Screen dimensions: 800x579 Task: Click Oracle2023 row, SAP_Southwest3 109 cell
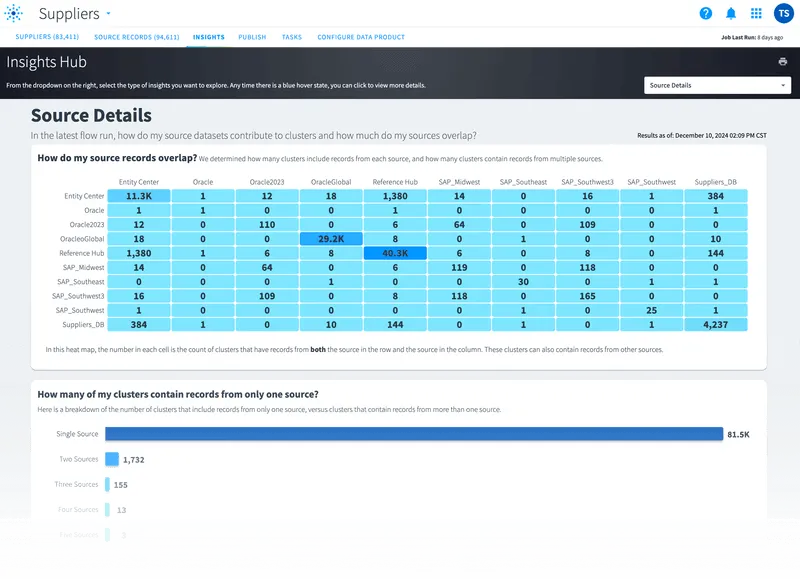coord(587,224)
